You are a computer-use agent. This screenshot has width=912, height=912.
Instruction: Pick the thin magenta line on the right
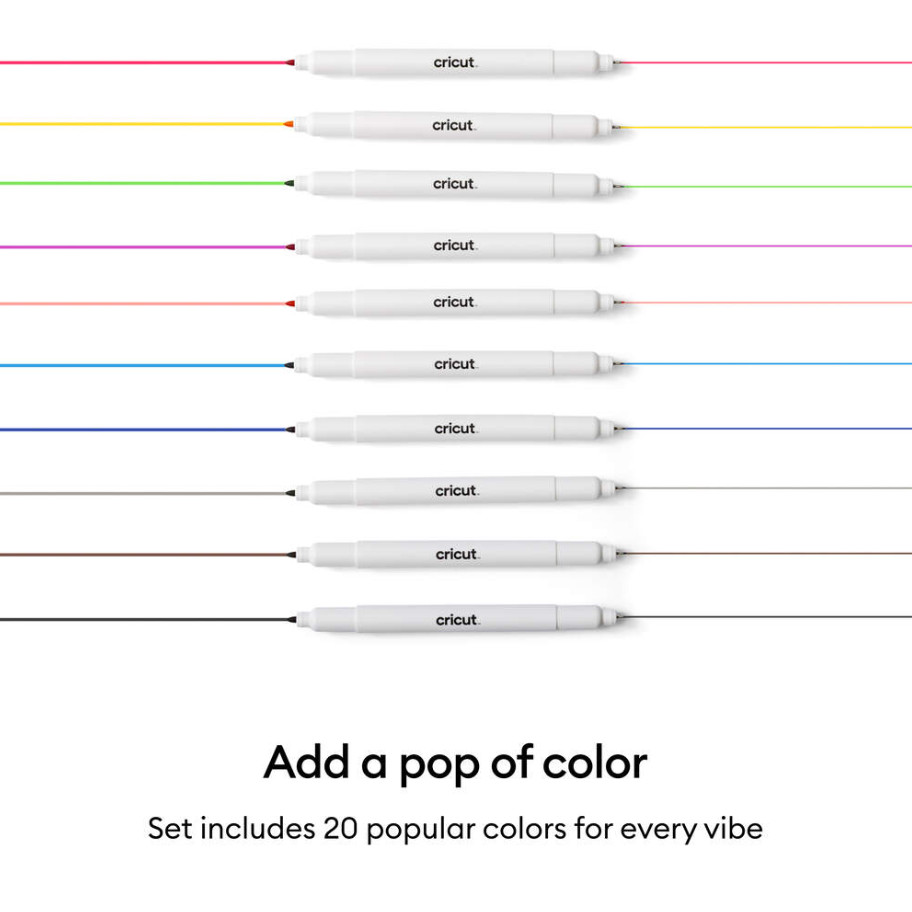pyautogui.click(x=770, y=246)
